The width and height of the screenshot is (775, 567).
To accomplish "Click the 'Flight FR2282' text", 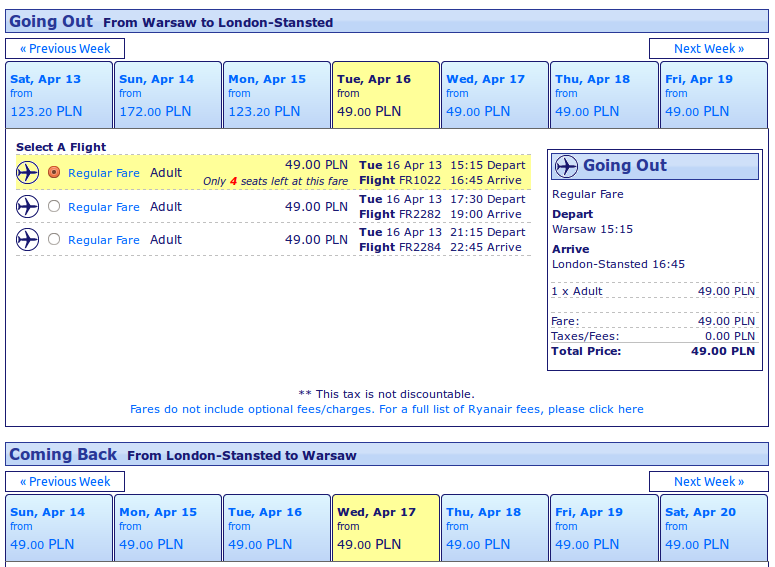I will [400, 215].
